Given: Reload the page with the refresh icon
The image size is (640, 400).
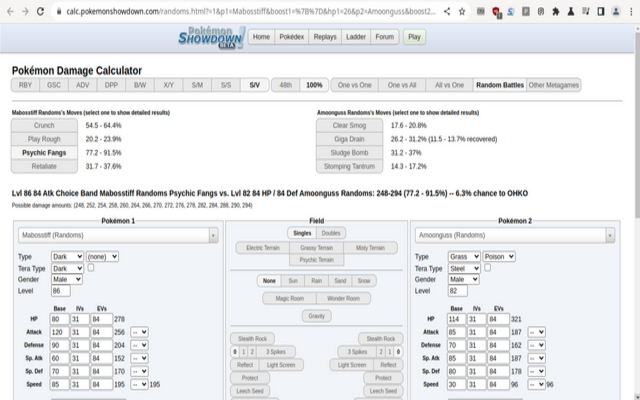Looking at the screenshot, I should (x=50, y=11).
